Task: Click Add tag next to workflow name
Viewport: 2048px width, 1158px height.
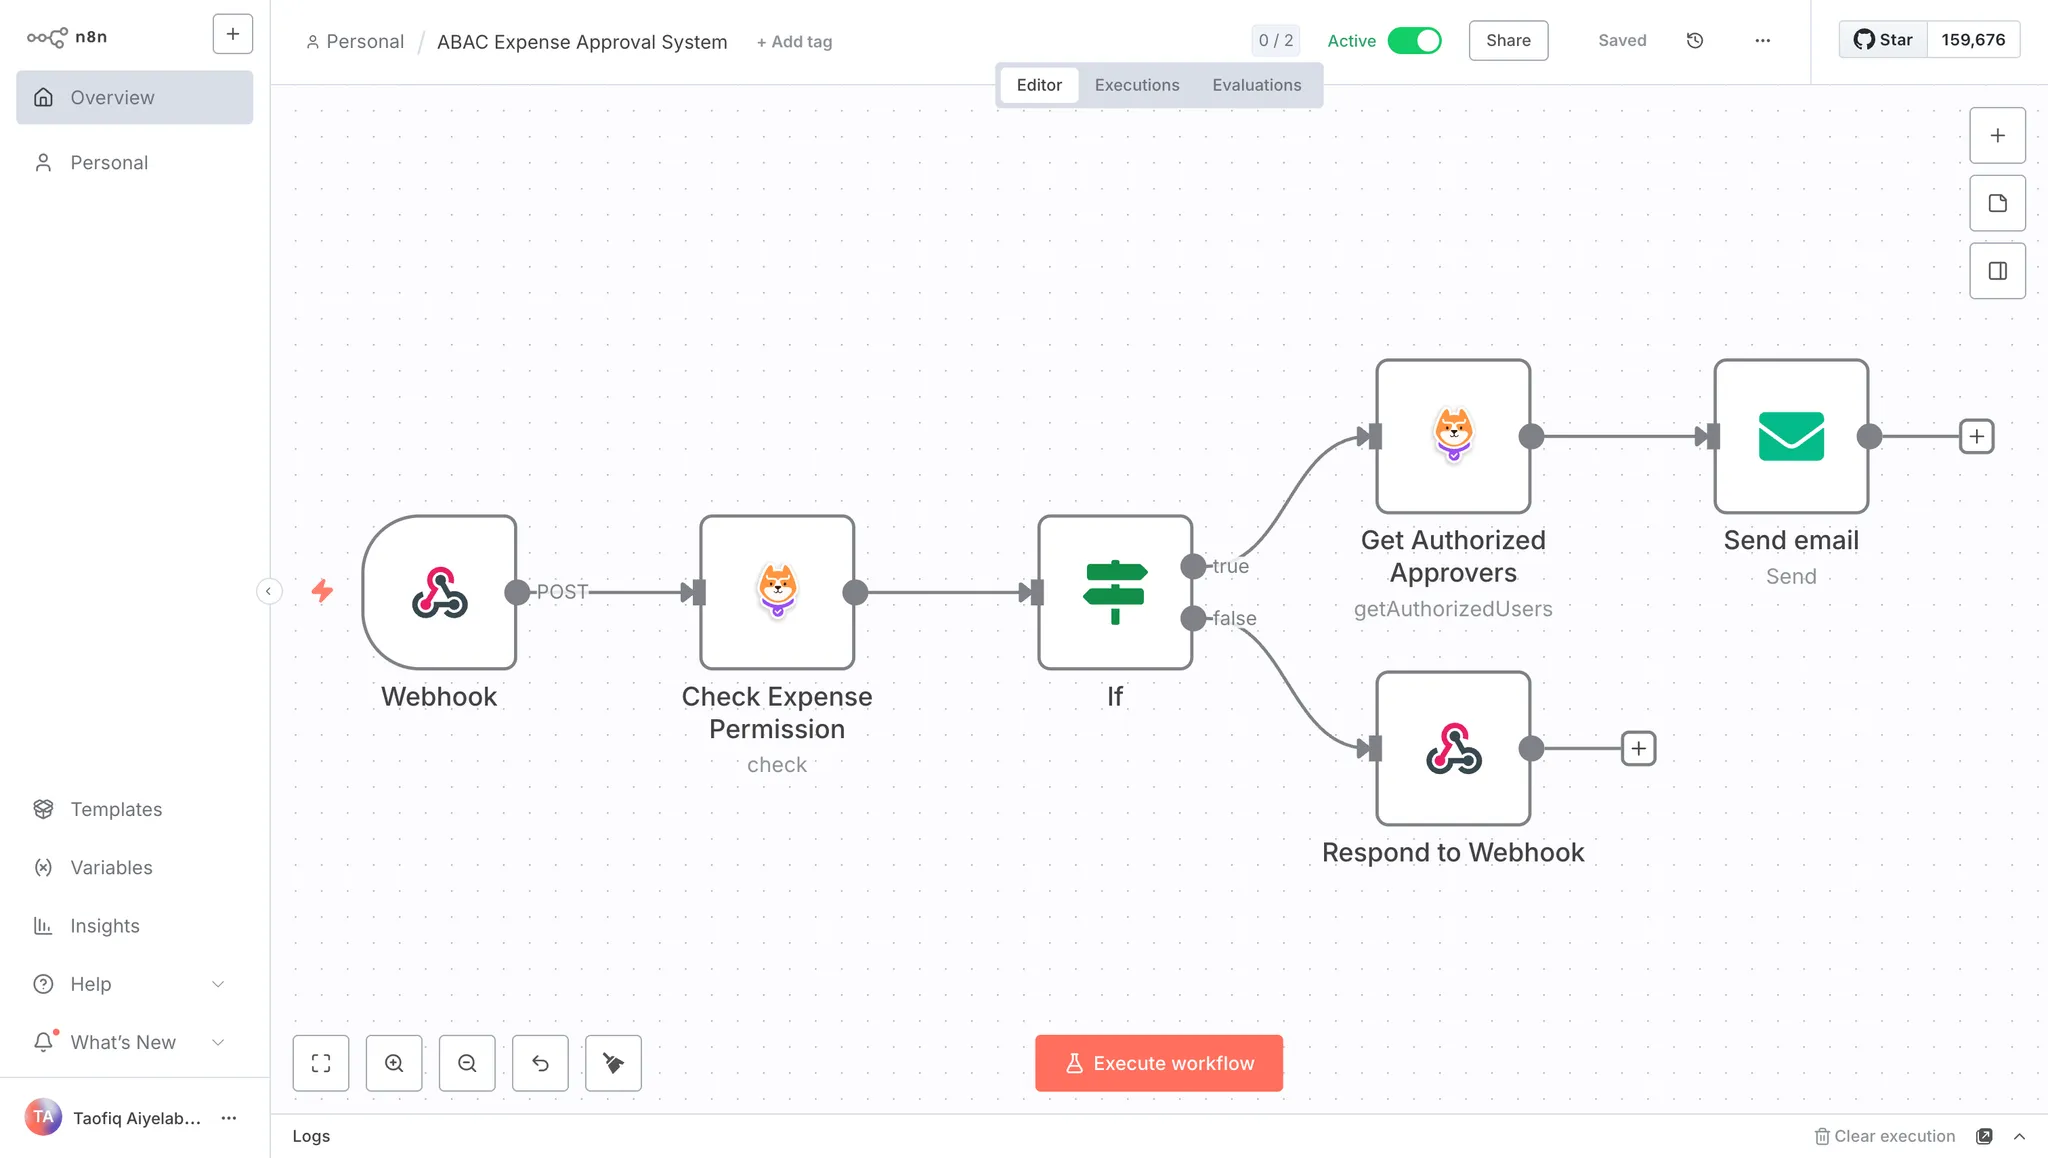Action: [794, 42]
